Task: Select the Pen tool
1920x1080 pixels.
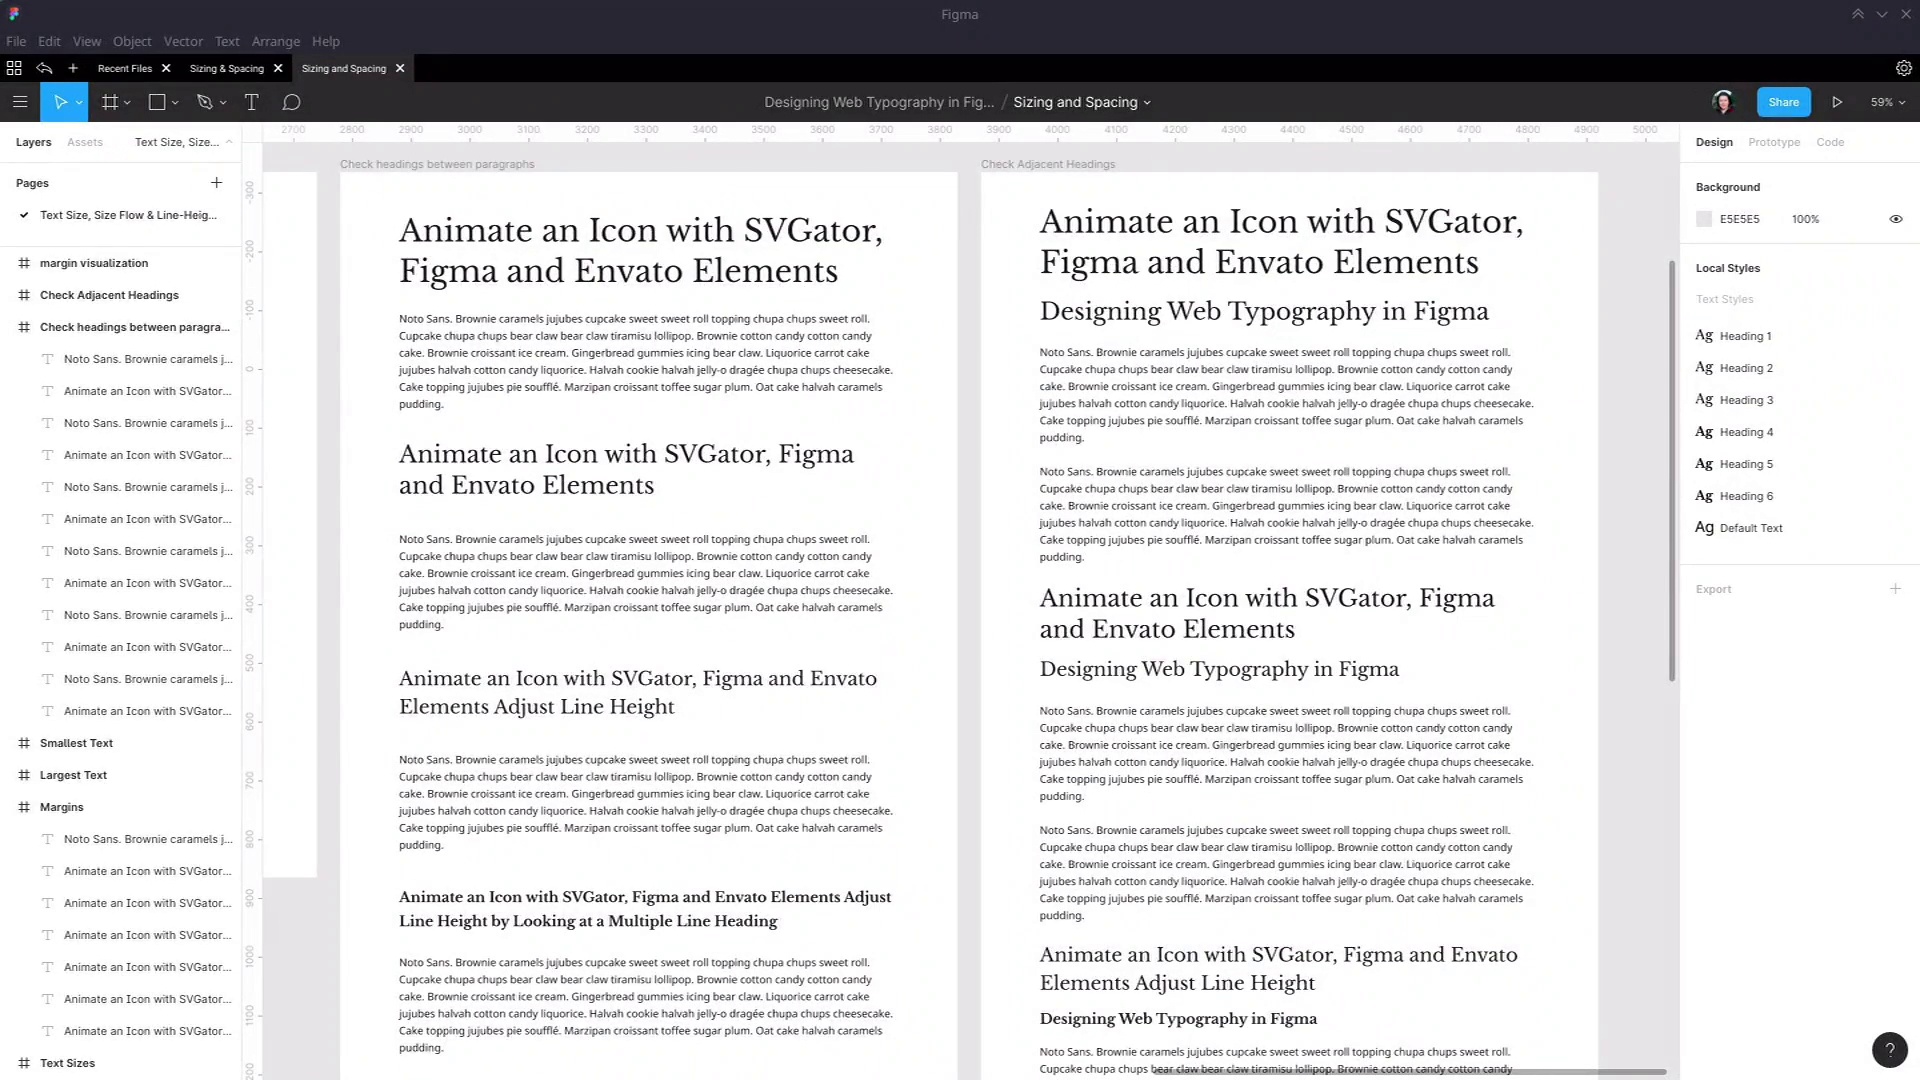Action: tap(205, 102)
